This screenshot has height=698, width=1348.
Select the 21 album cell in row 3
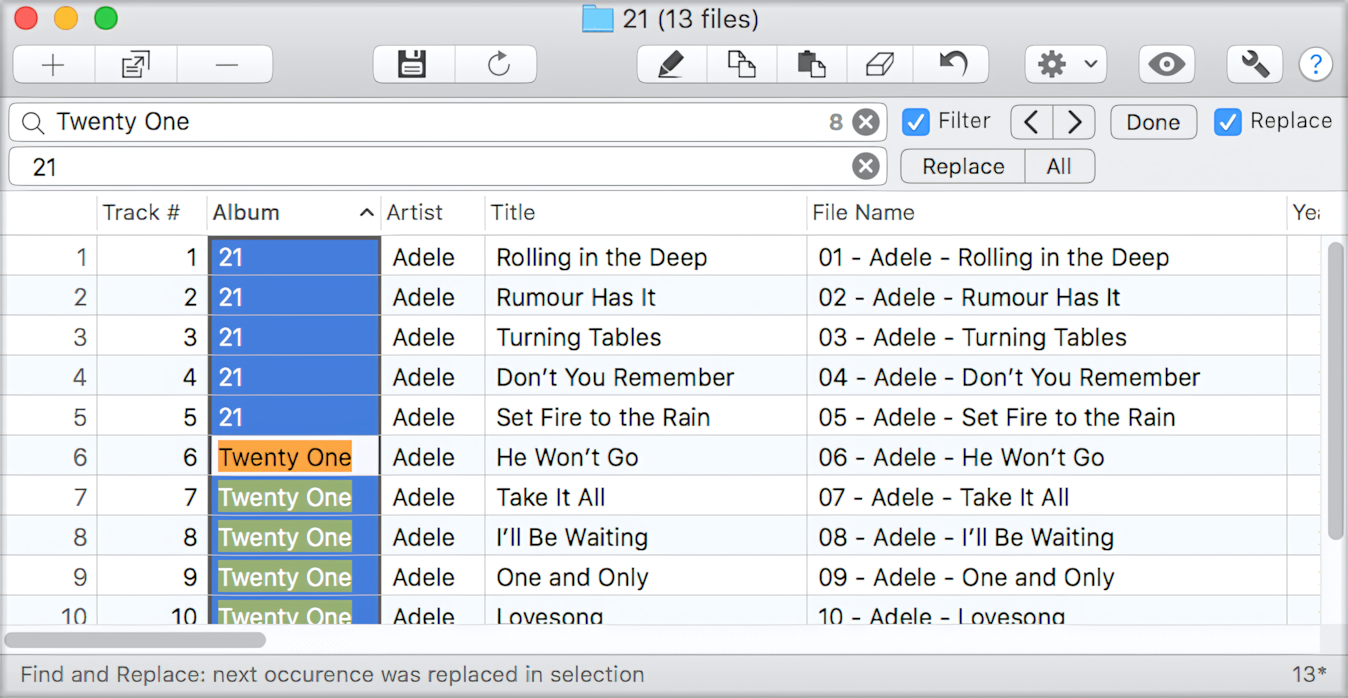[x=294, y=337]
